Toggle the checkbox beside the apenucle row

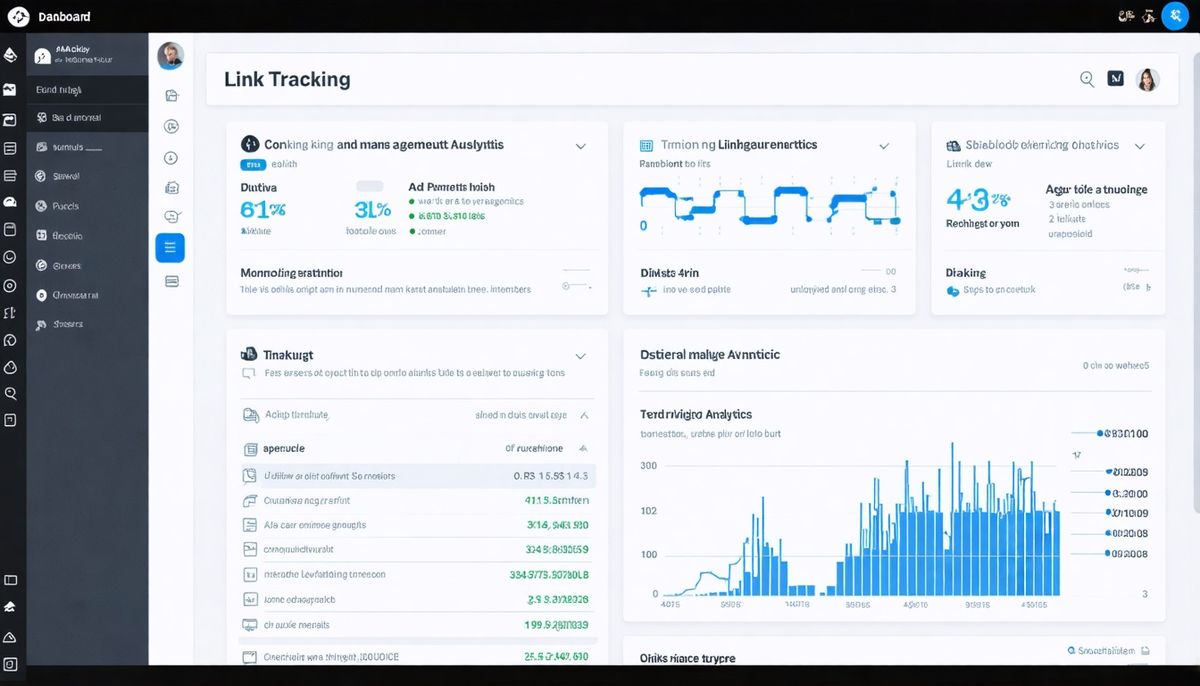[x=250, y=449]
